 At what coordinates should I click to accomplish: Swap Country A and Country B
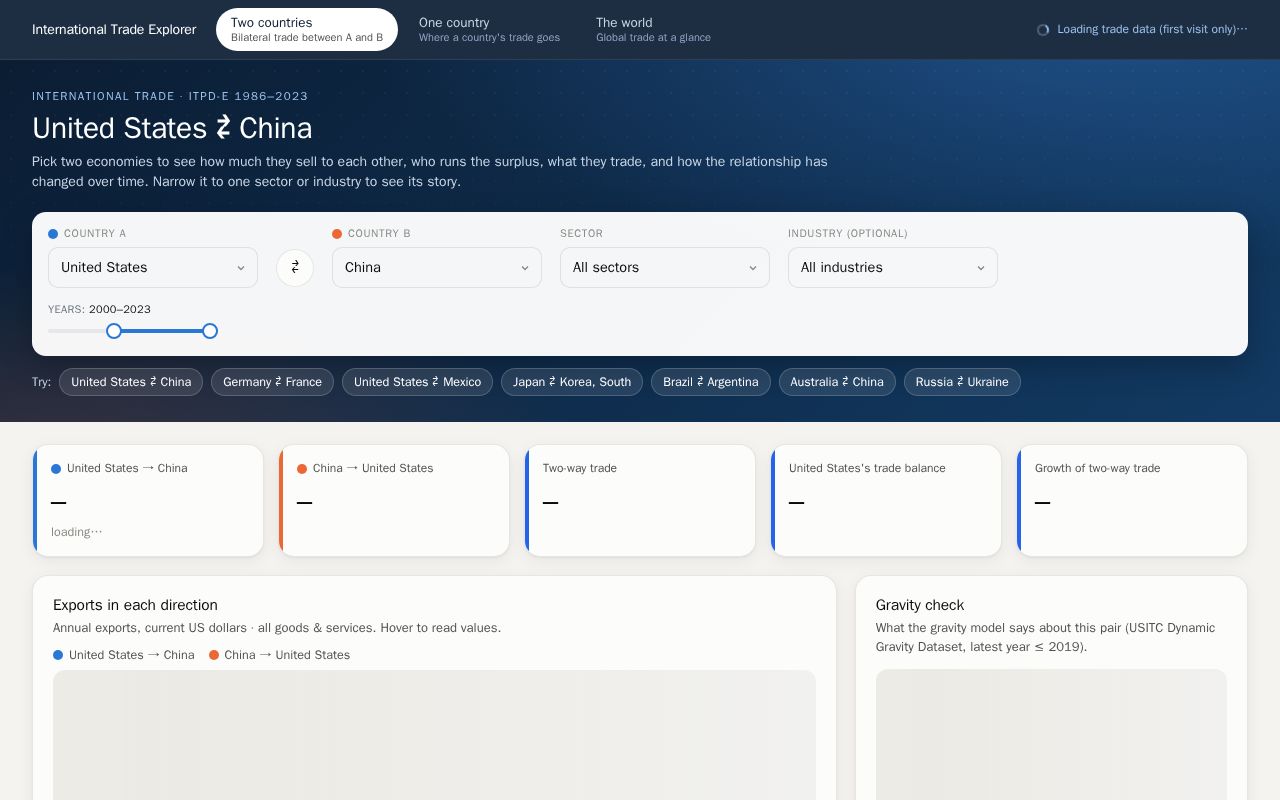click(295, 267)
